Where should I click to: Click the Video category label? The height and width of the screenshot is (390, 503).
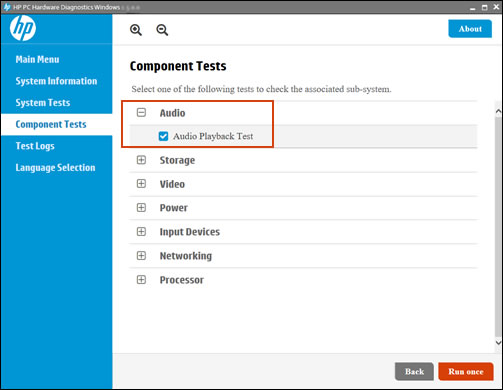pos(172,184)
